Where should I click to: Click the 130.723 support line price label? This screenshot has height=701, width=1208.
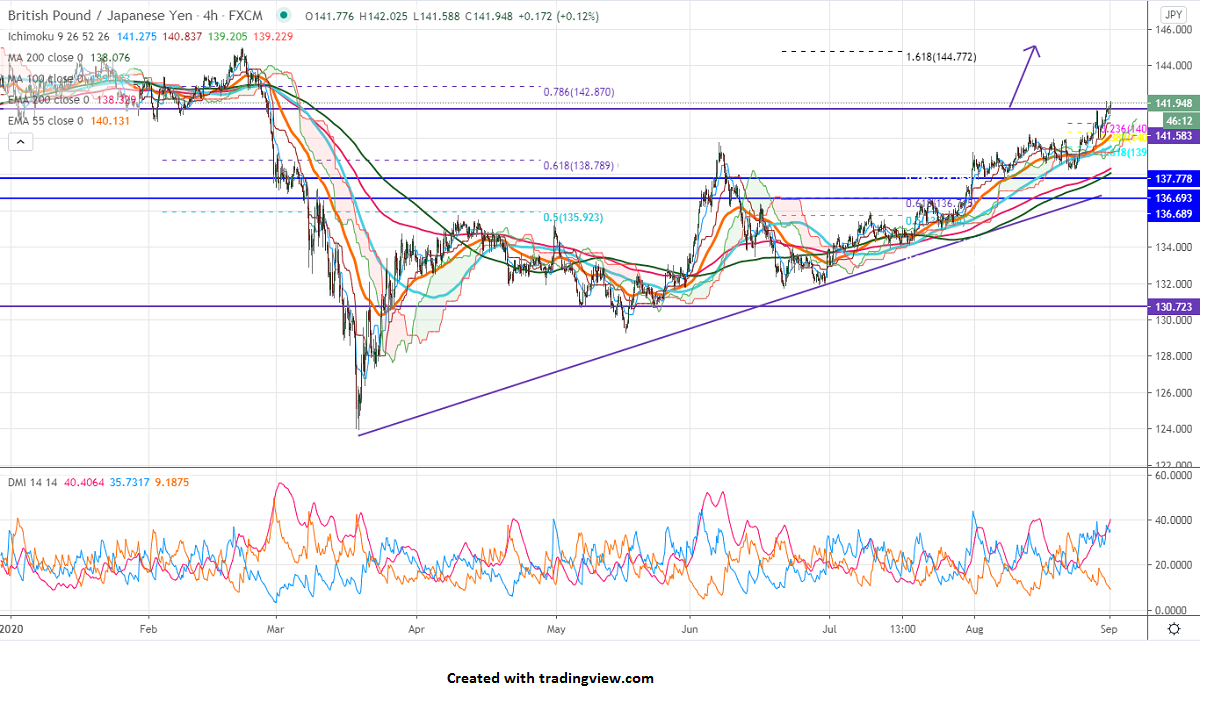(1172, 307)
